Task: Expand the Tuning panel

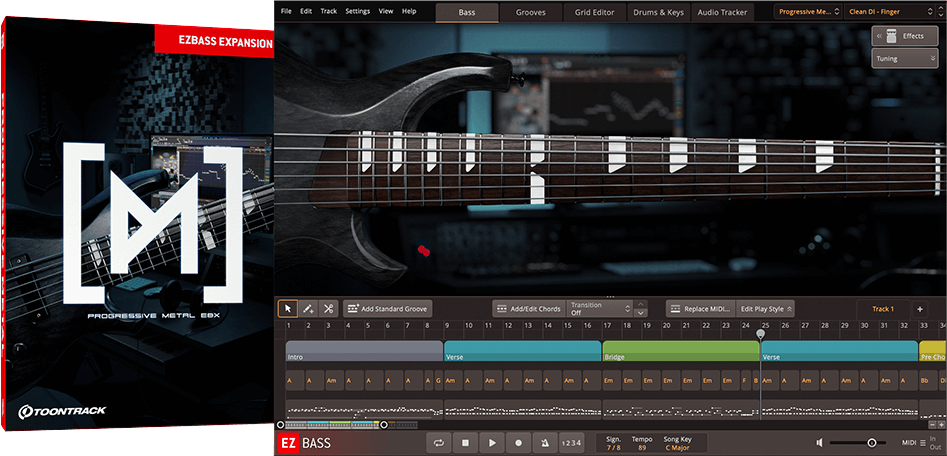Action: click(904, 59)
